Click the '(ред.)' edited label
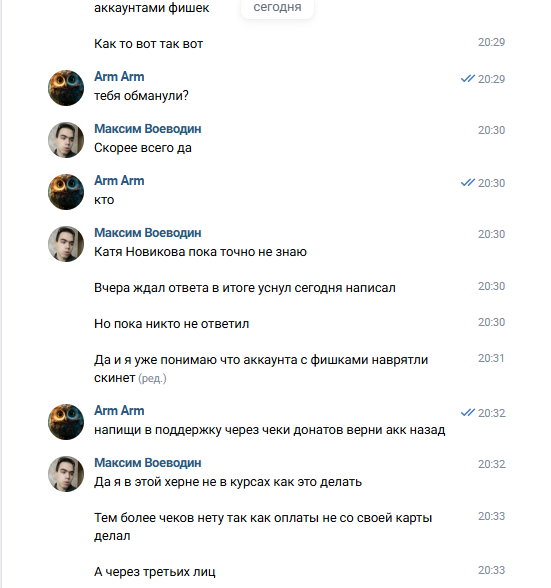Screen dimensions: 551x588 pos(152,378)
